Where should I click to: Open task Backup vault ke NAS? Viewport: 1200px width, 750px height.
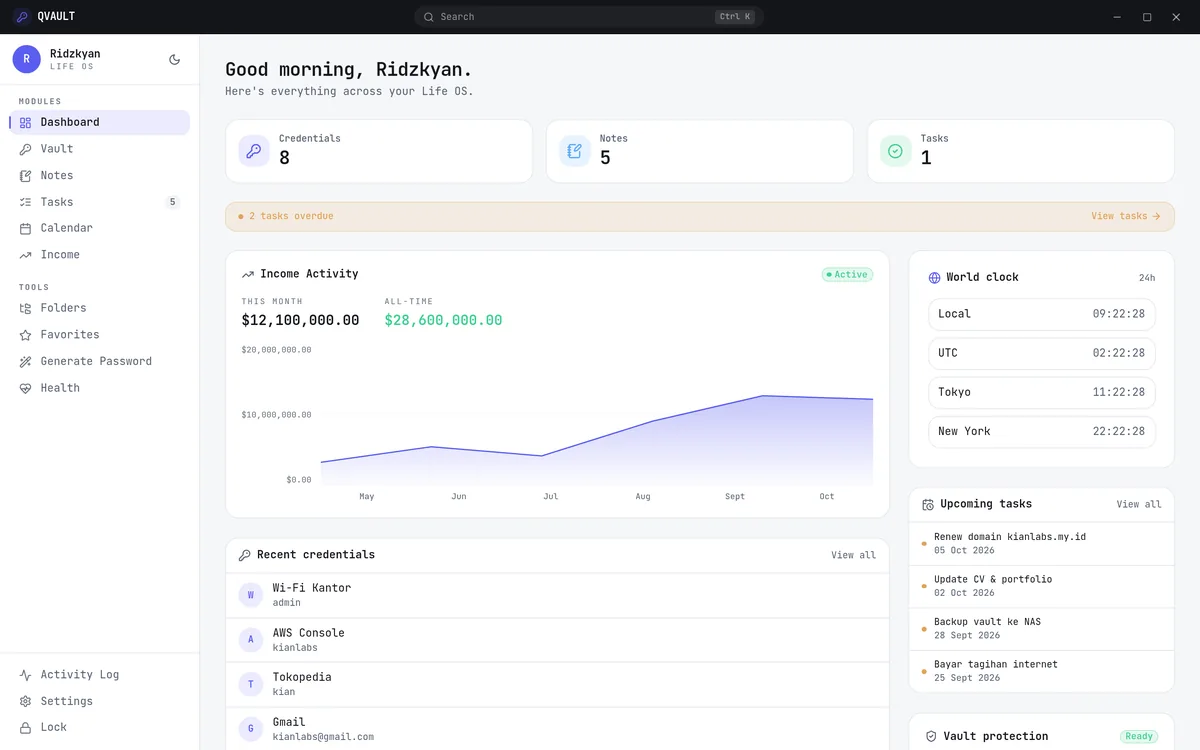tap(1041, 629)
